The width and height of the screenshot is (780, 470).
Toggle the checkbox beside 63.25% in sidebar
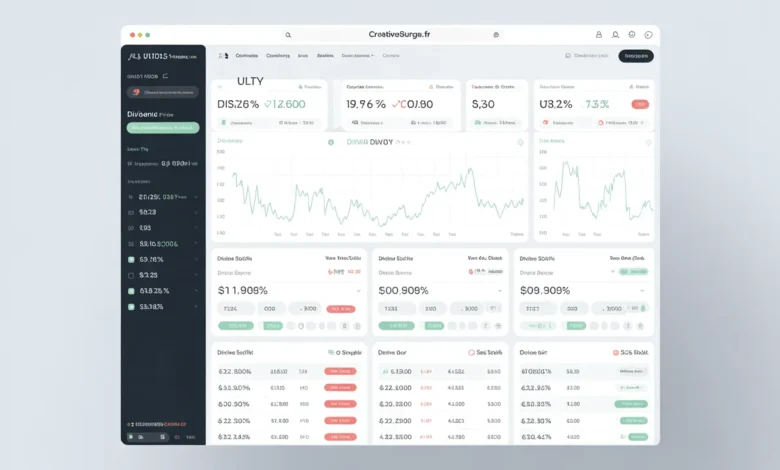(x=131, y=291)
